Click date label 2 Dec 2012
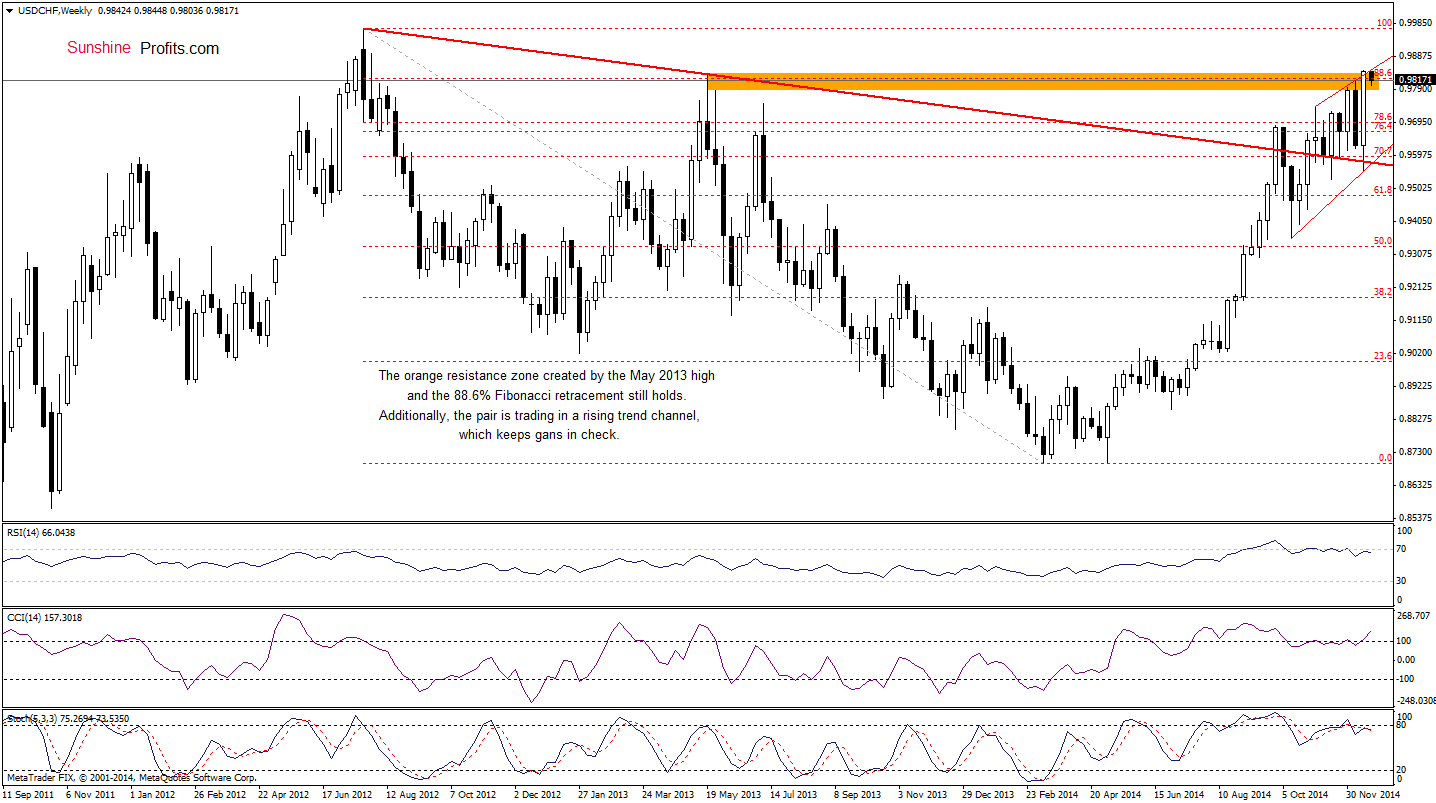This screenshot has width=1436, height=803. 538,795
